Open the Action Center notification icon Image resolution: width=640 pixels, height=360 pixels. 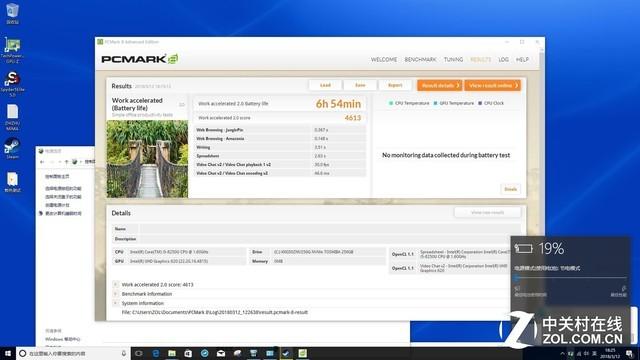[629, 353]
